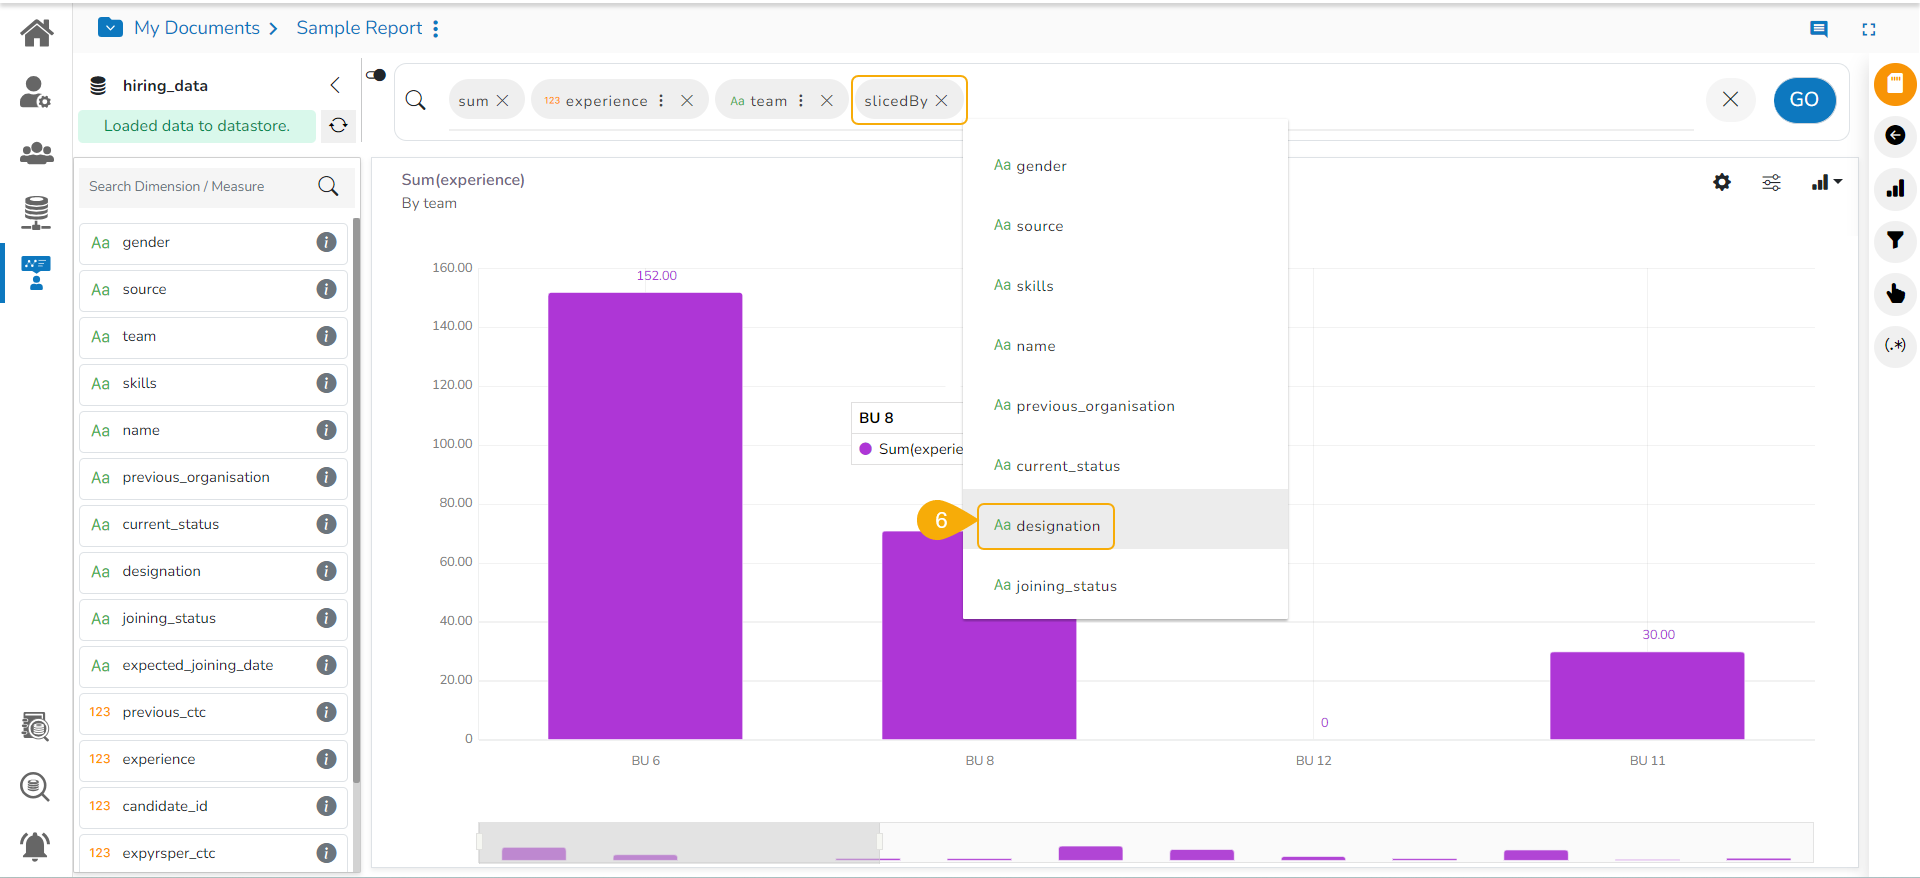The width and height of the screenshot is (1920, 878).
Task: Toggle the switch beside the search bar
Action: tap(376, 75)
